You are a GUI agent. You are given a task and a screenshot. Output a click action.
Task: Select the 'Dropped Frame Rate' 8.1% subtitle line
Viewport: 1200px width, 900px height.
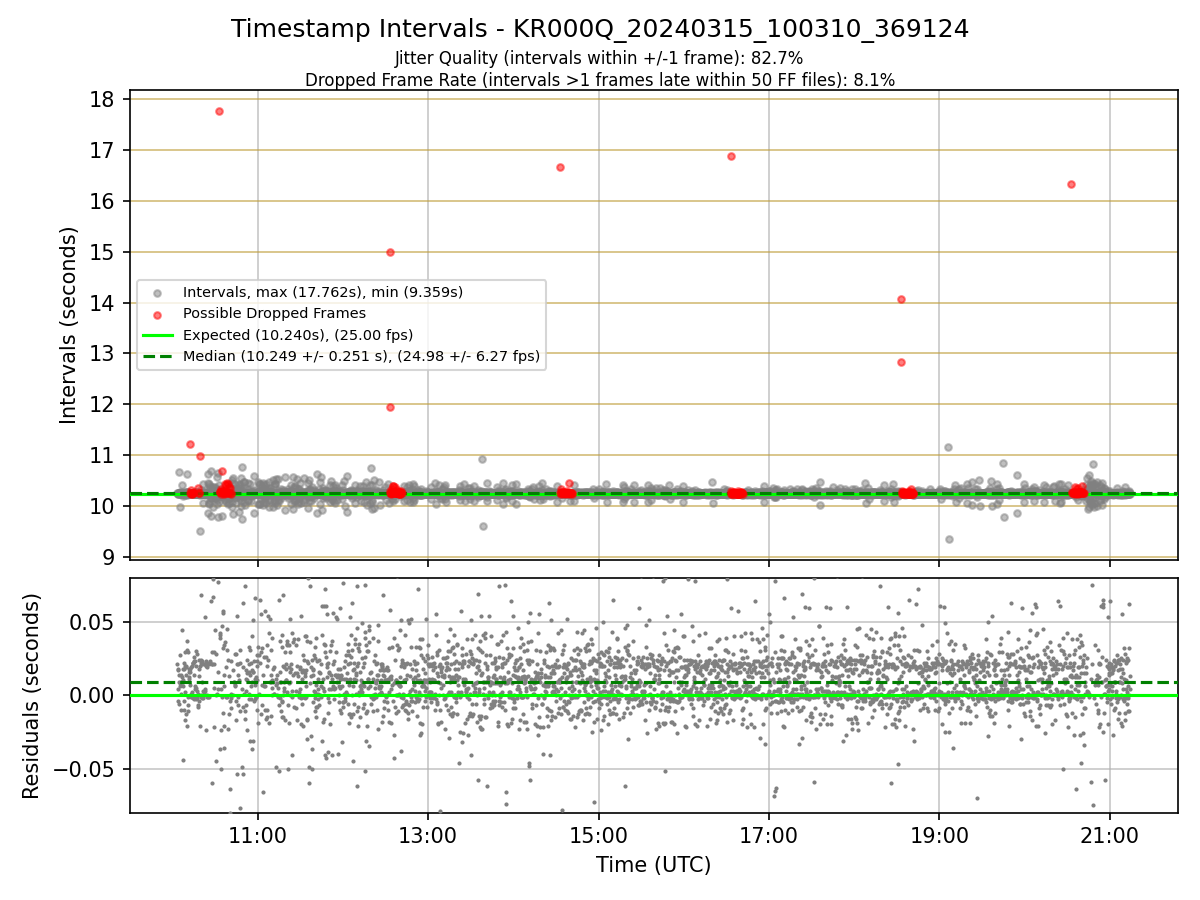[x=600, y=80]
